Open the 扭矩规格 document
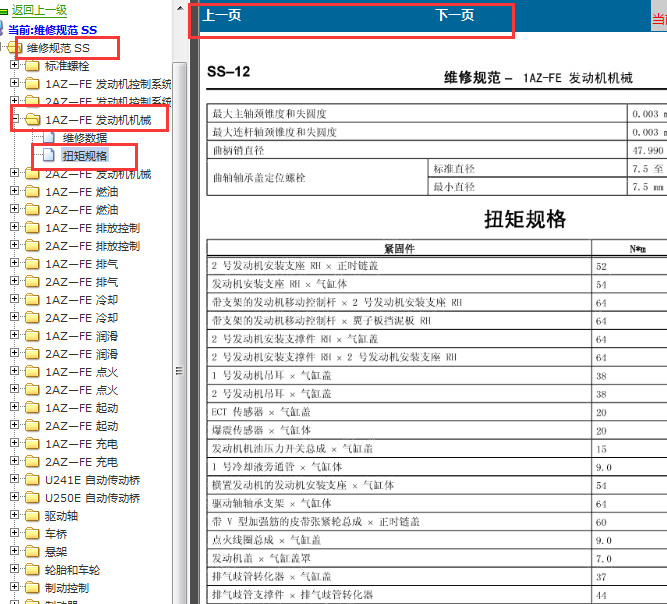667x604 pixels. (x=85, y=156)
